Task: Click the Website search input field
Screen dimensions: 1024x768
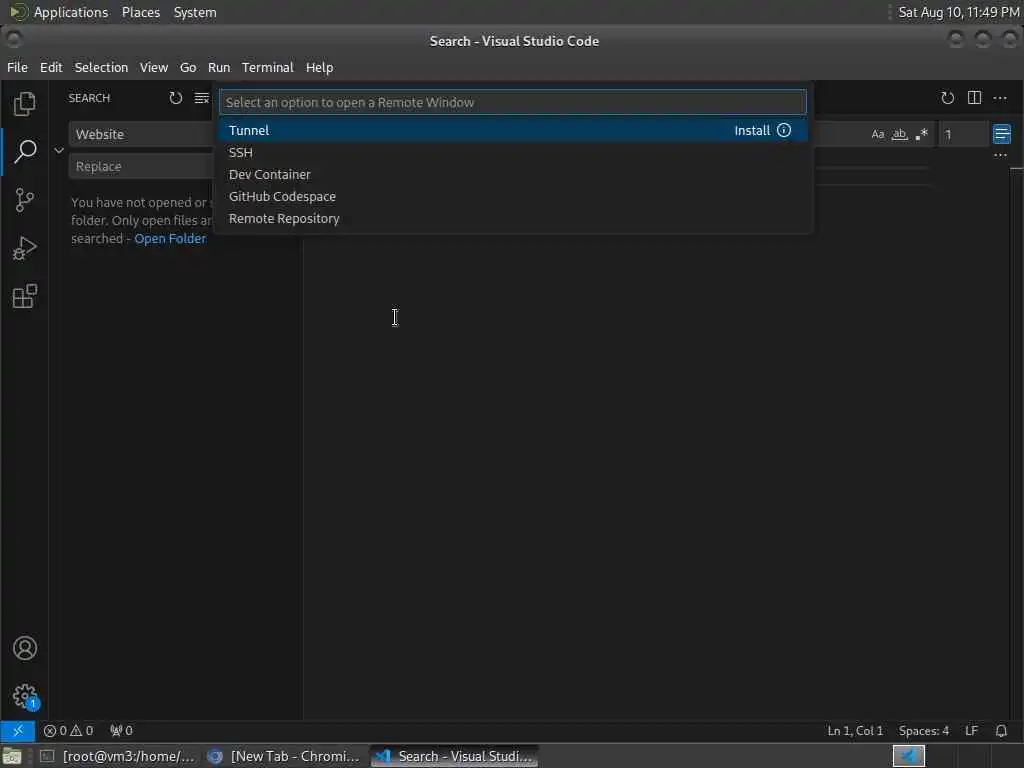Action: (x=140, y=135)
